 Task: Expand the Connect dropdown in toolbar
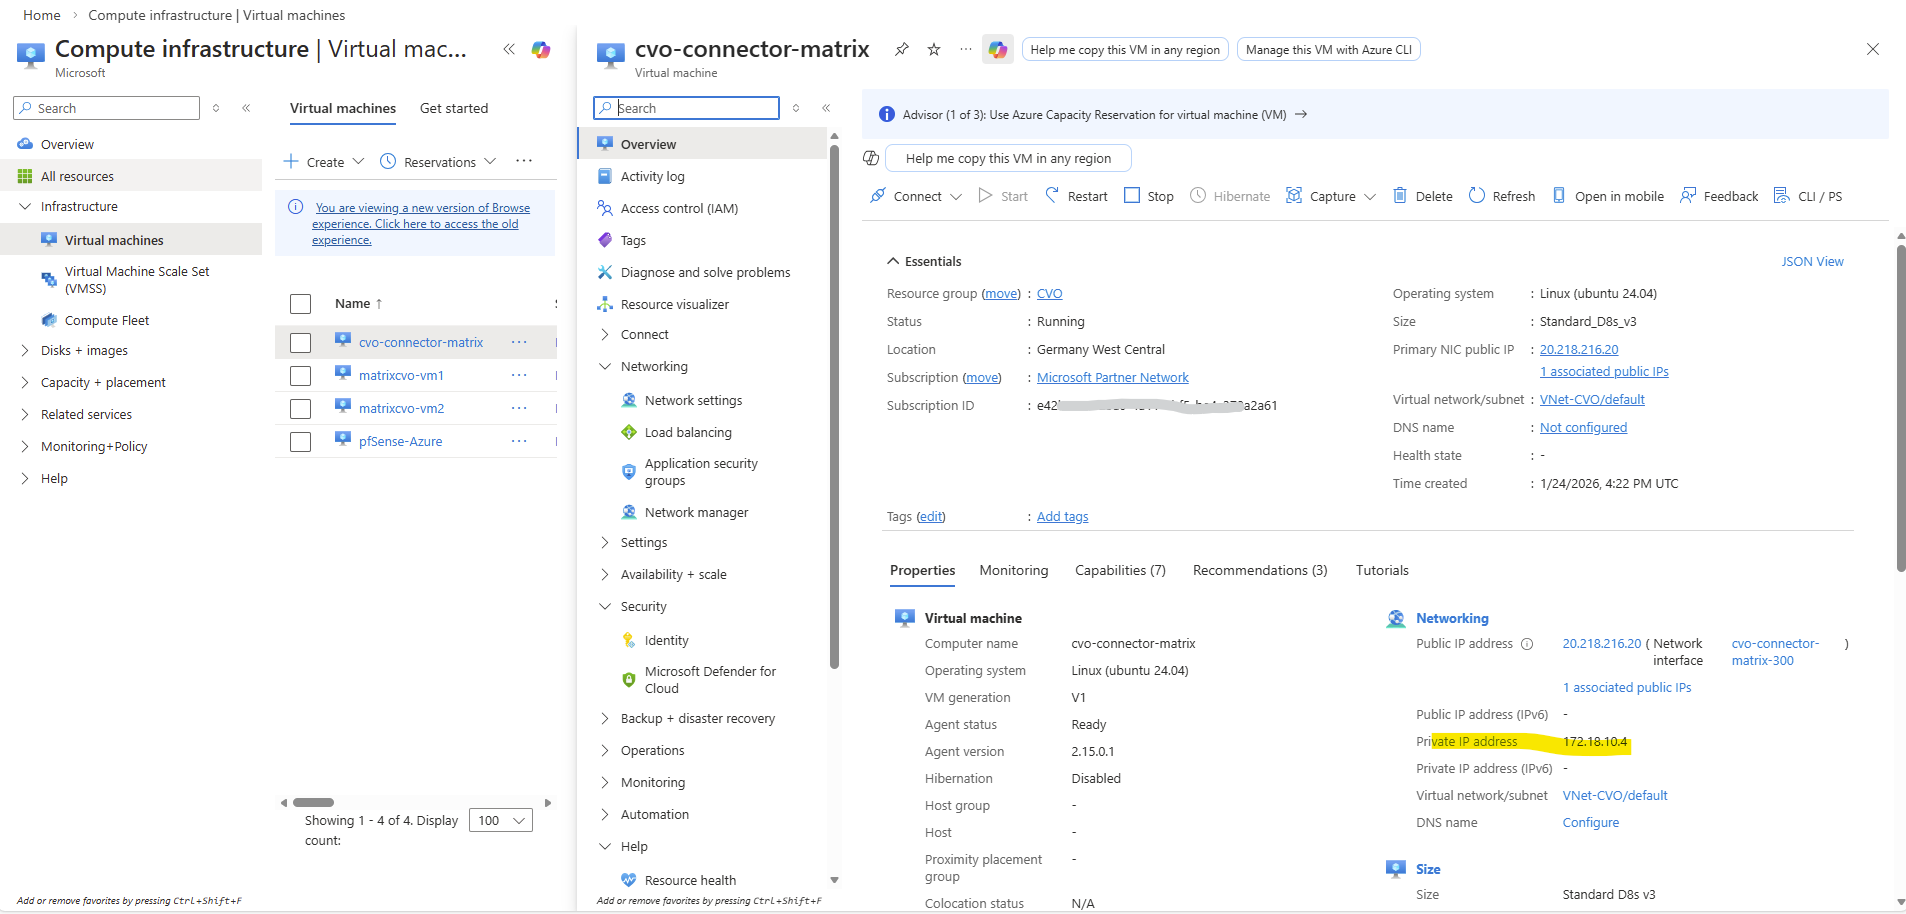(956, 197)
